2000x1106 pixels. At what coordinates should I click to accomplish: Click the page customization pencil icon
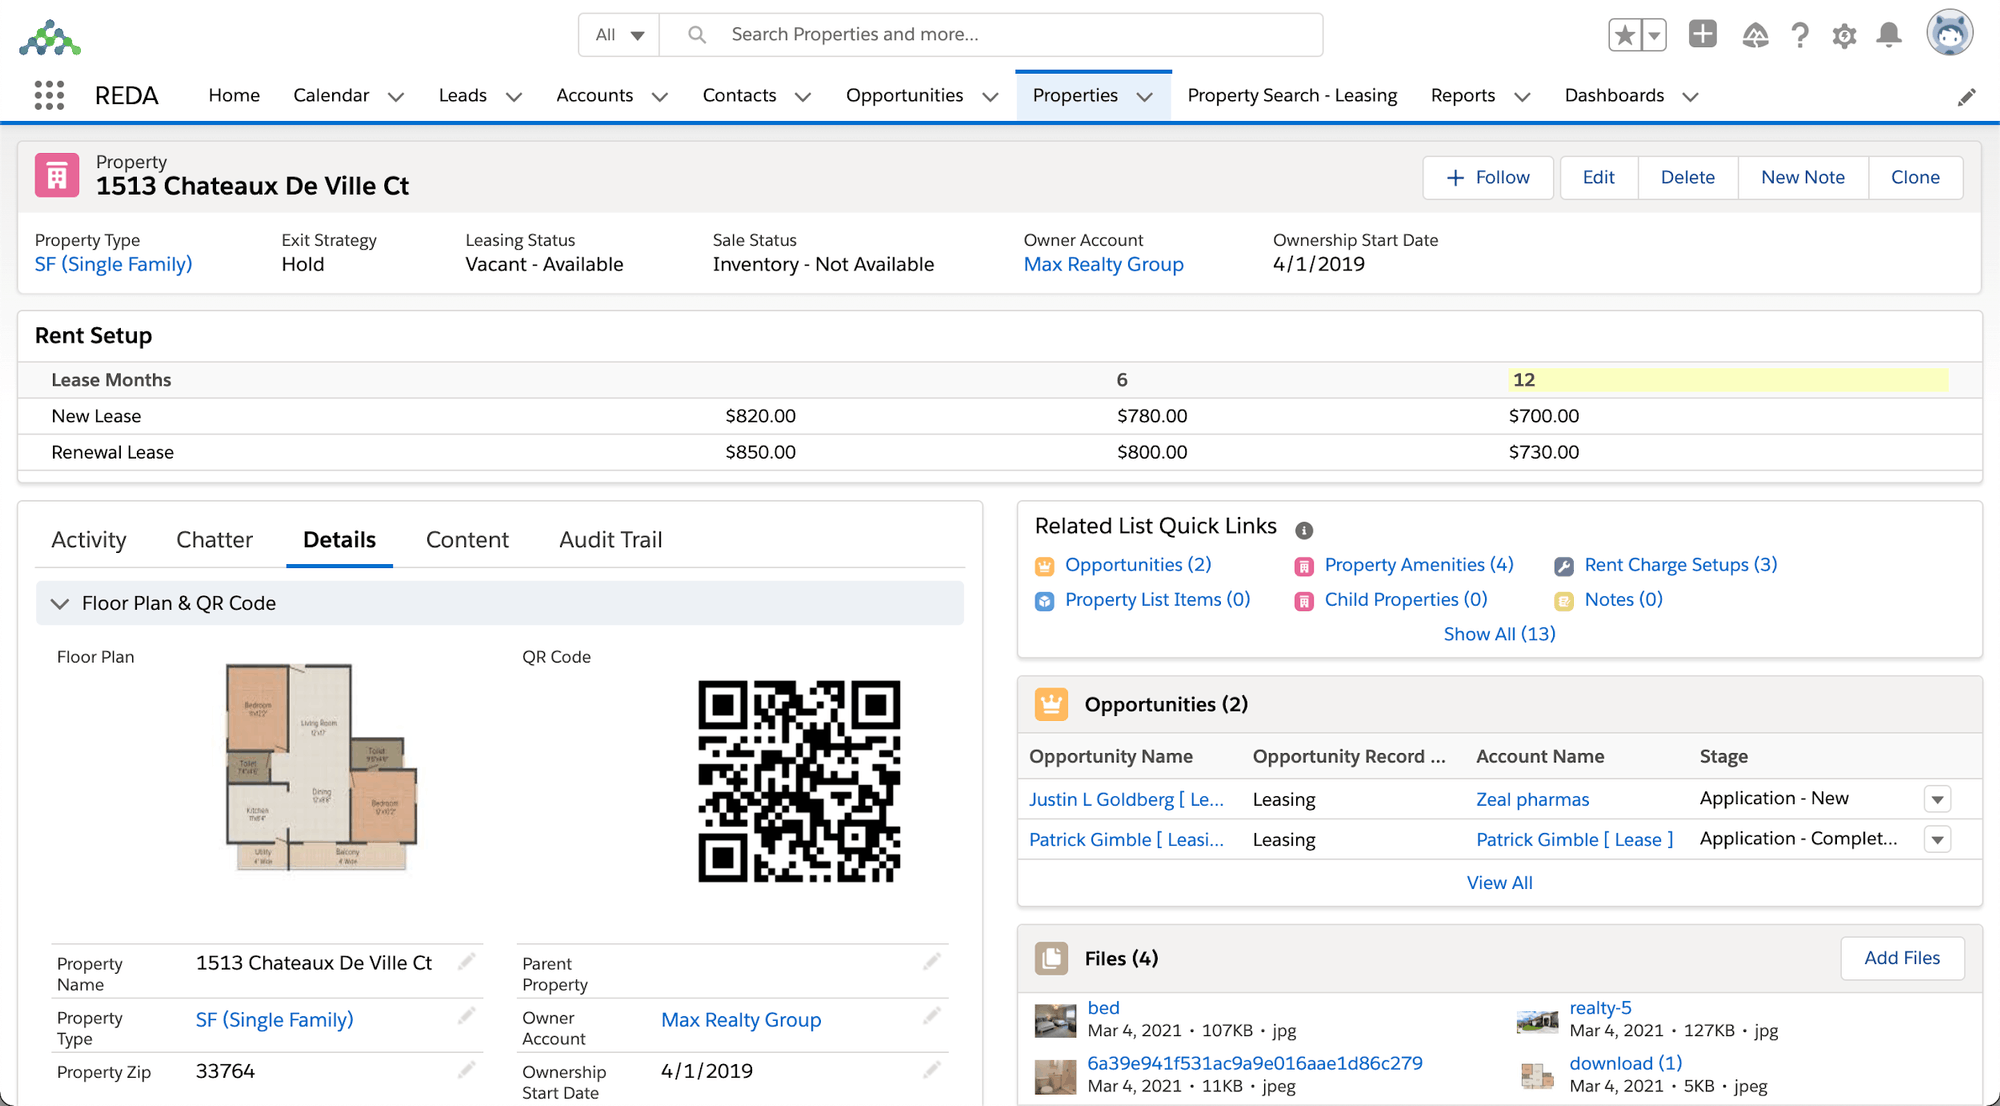pyautogui.click(x=1967, y=96)
